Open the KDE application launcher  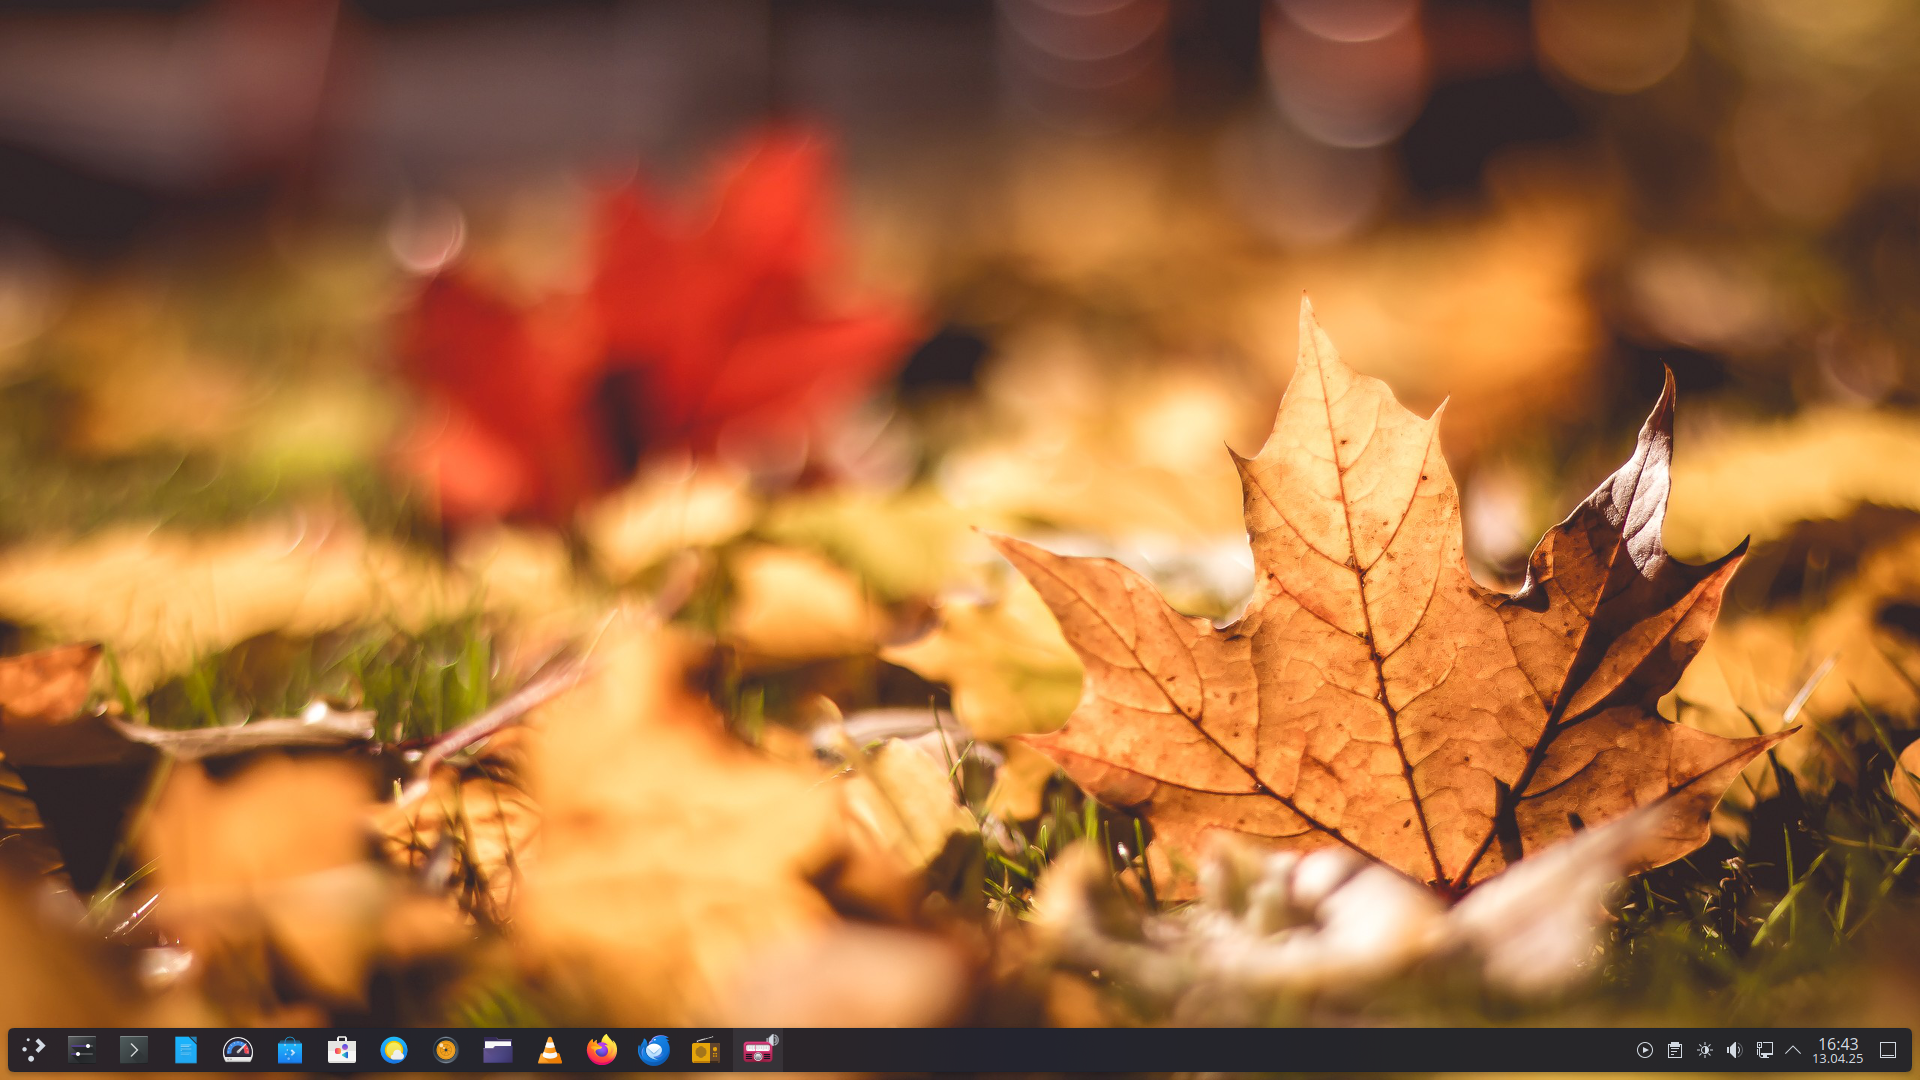click(x=33, y=1050)
